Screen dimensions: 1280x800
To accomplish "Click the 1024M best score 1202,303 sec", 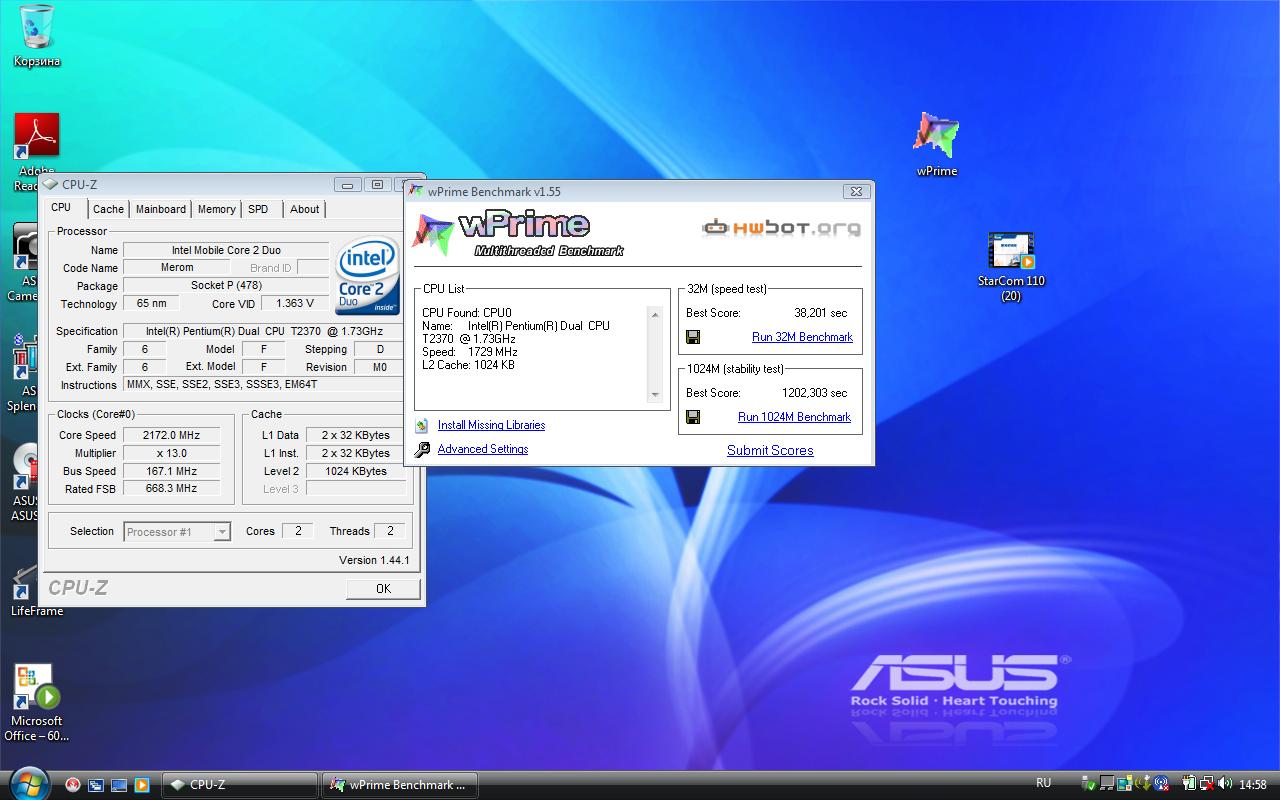I will [x=815, y=393].
